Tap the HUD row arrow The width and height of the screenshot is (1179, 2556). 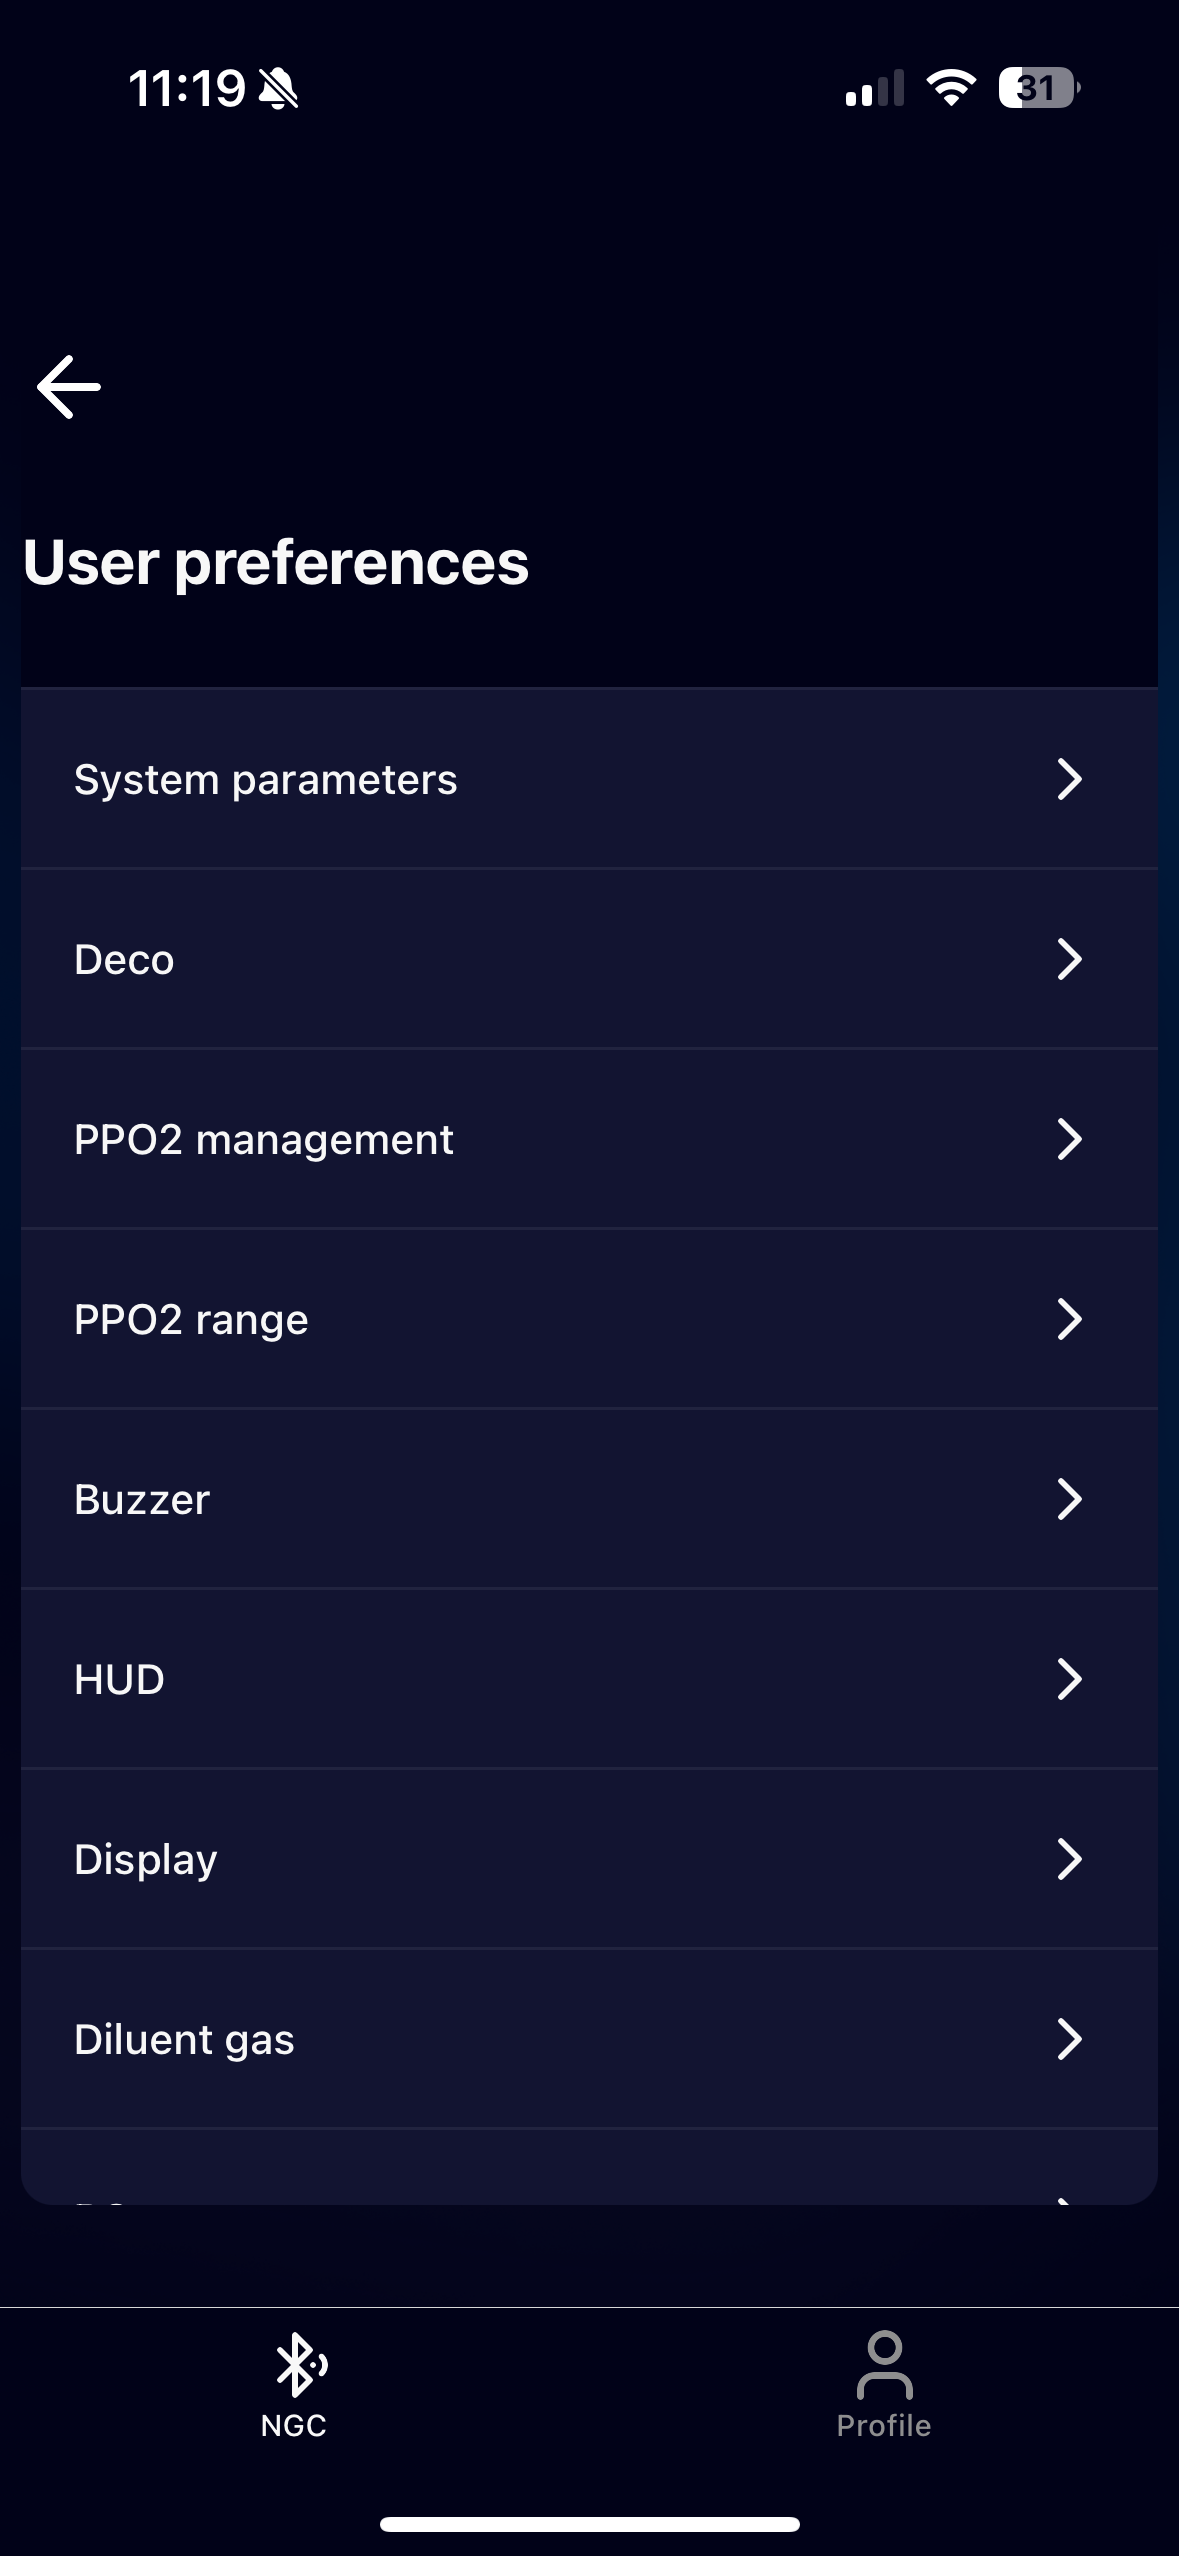[x=1069, y=1679]
